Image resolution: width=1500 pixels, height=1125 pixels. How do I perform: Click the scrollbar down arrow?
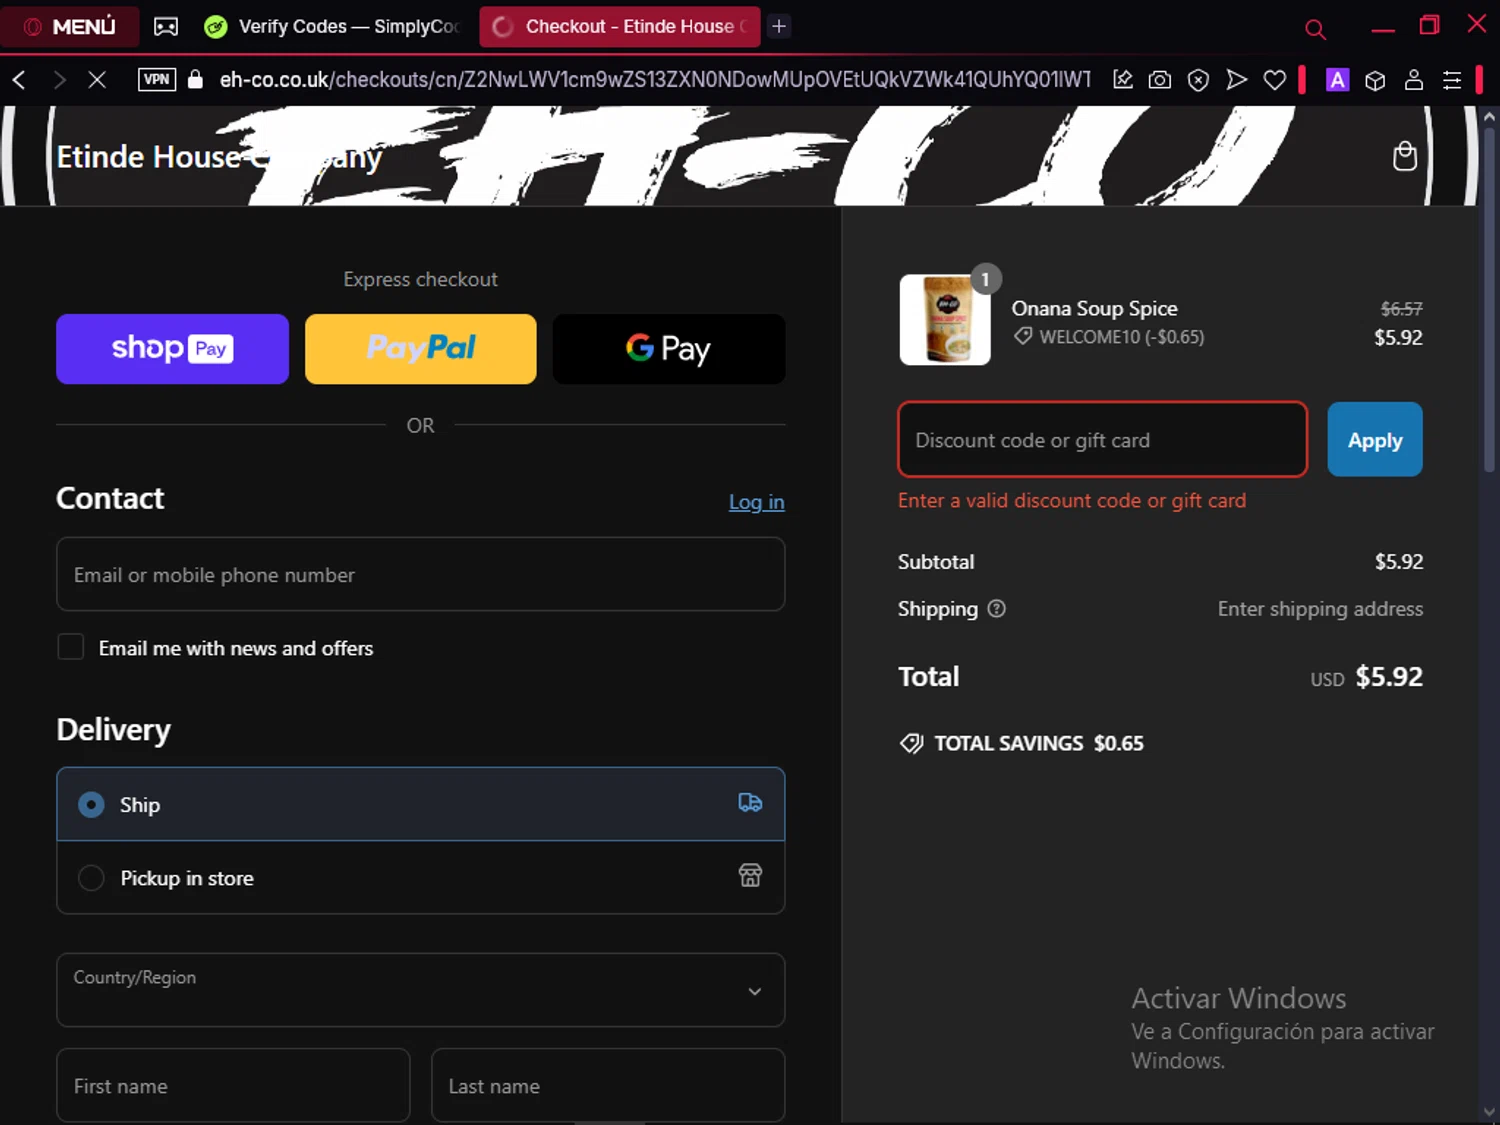point(1490,1112)
